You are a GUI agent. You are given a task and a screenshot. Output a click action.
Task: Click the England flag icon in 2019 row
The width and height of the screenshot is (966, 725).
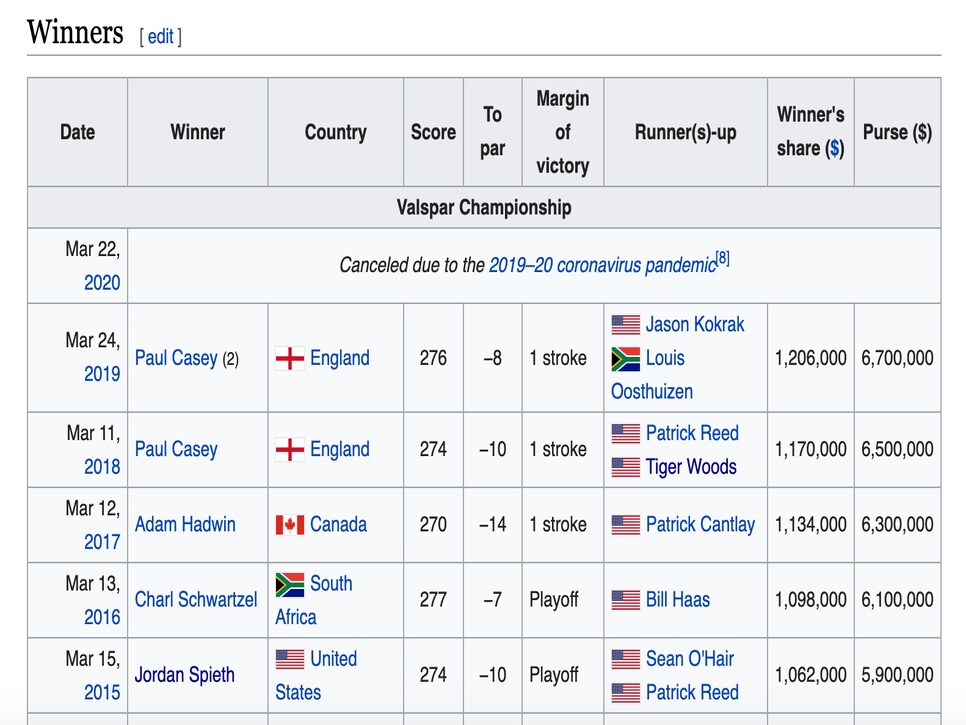coord(290,358)
